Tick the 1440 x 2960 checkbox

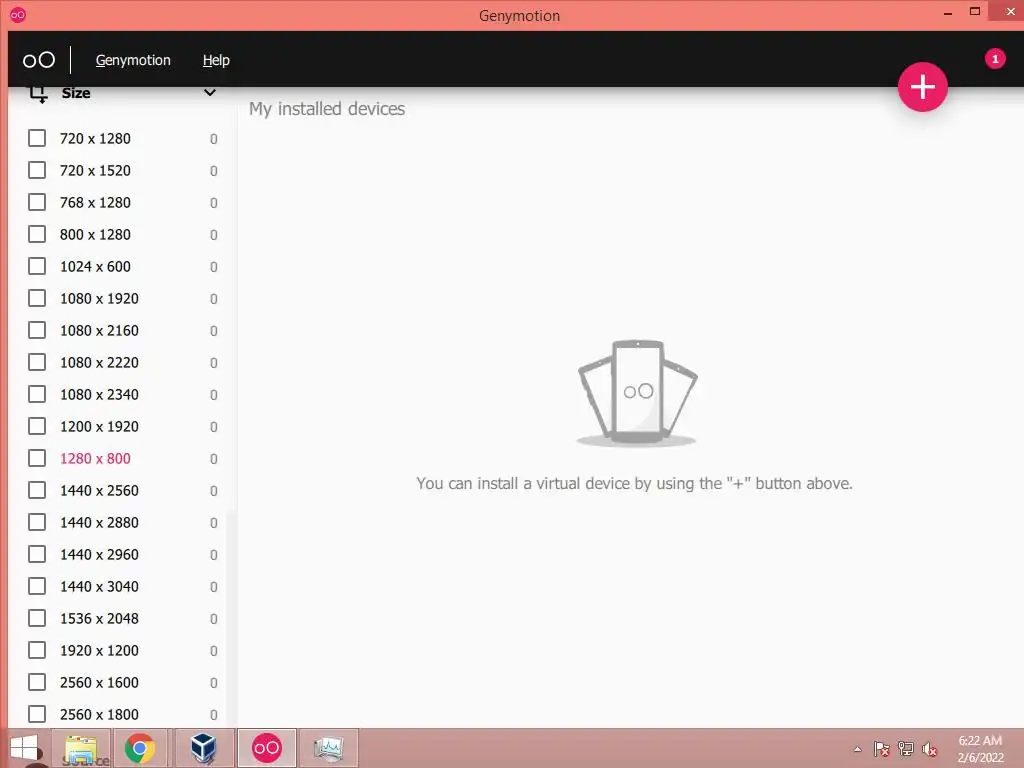point(37,554)
